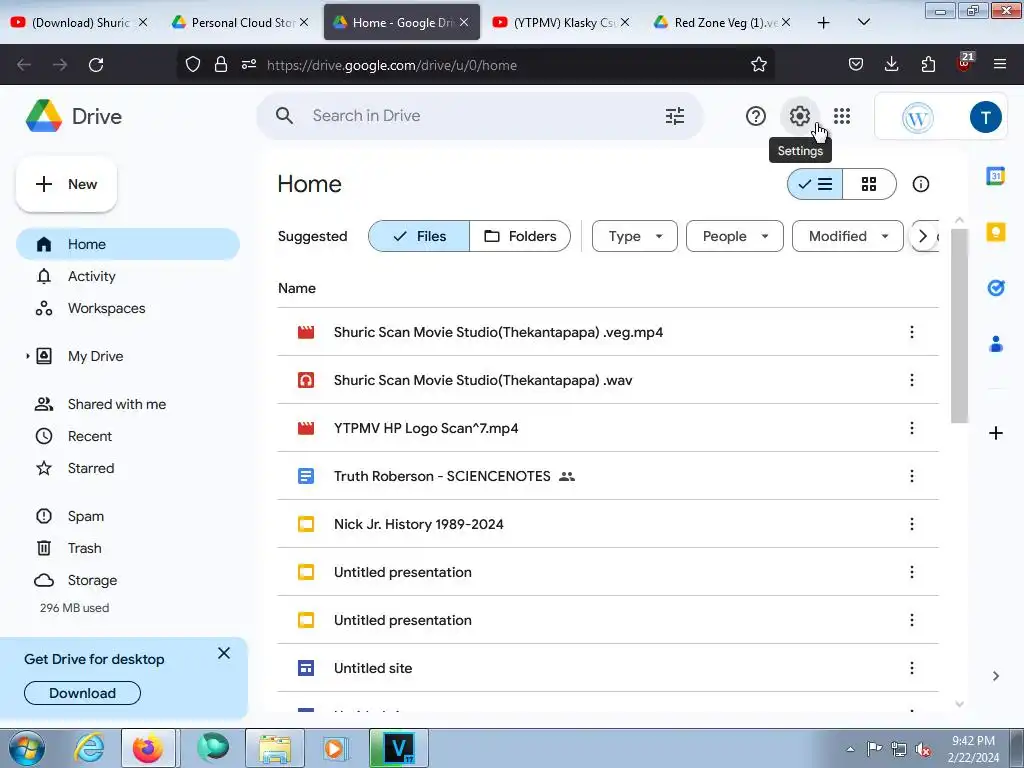Open more actions for Untitled site
This screenshot has height=768, width=1024.
(912, 668)
